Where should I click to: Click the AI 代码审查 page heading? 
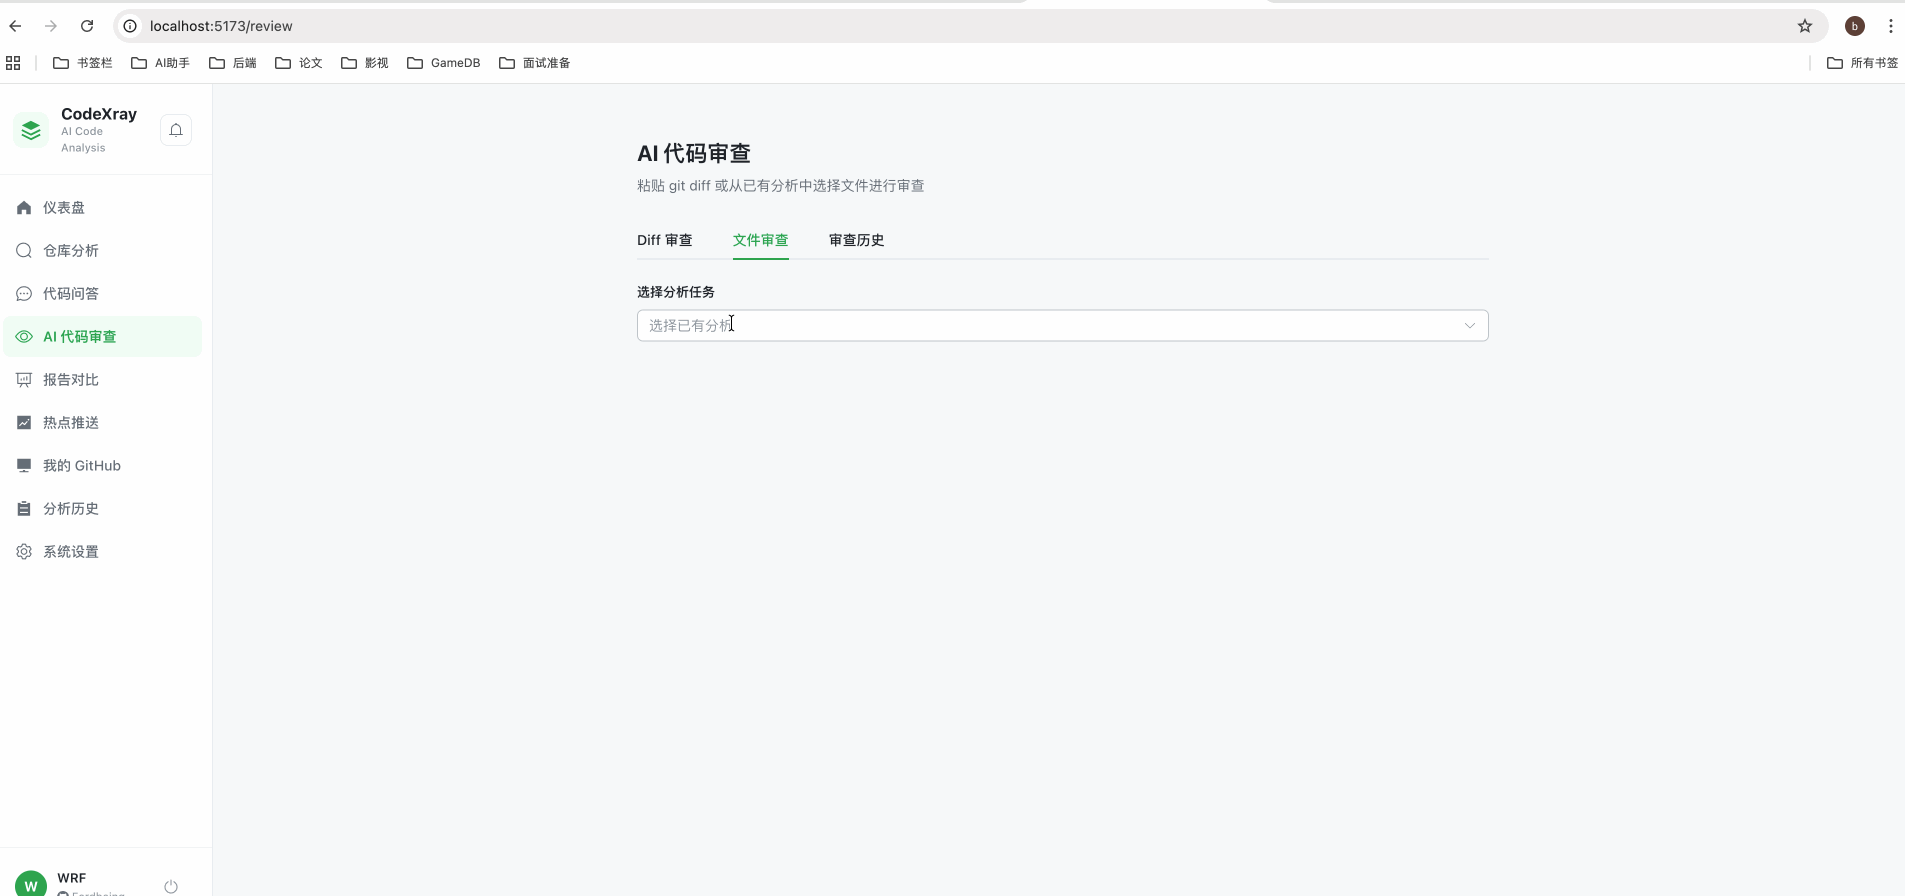(x=694, y=153)
